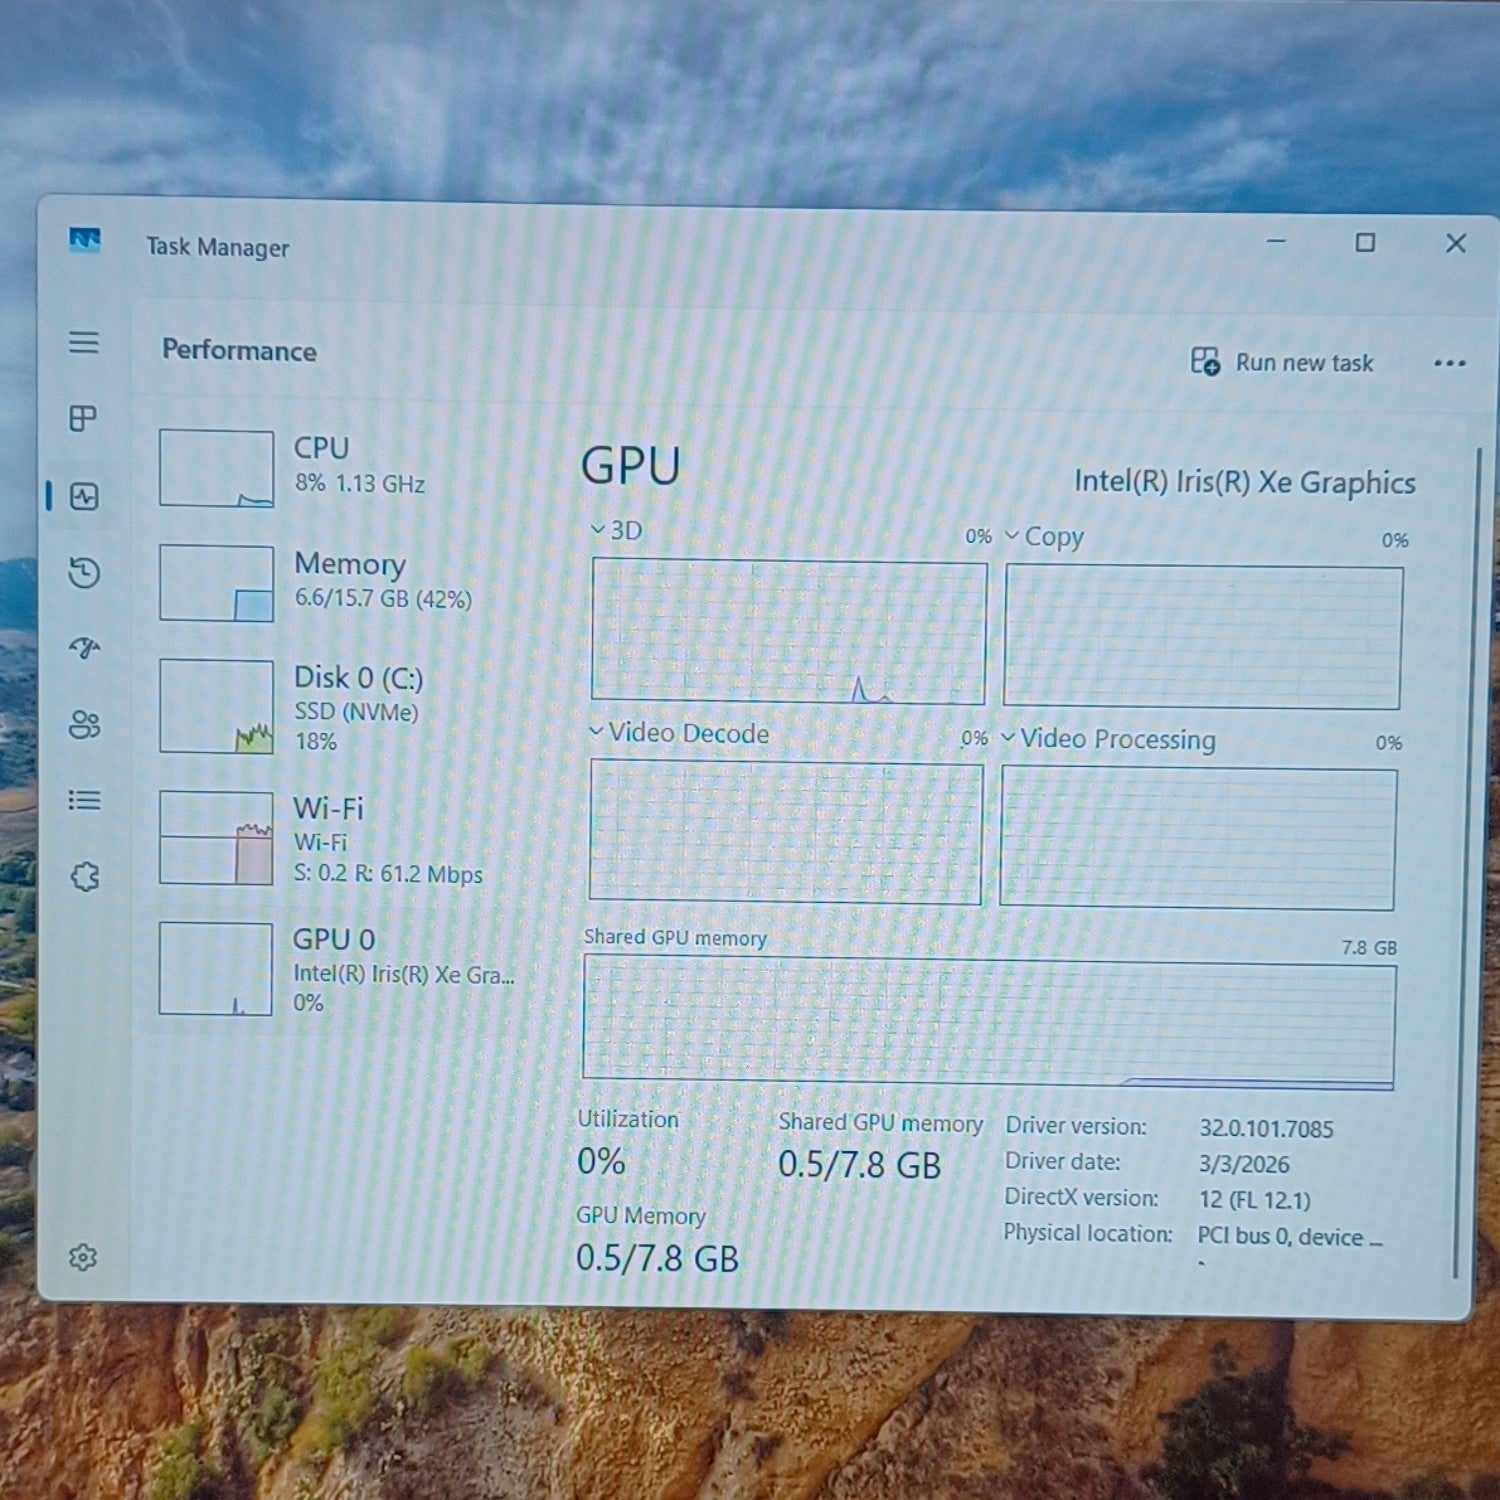Click the S: 0.2 R: 61.2 Mbps reading
The width and height of the screenshot is (1500, 1500).
(x=388, y=874)
